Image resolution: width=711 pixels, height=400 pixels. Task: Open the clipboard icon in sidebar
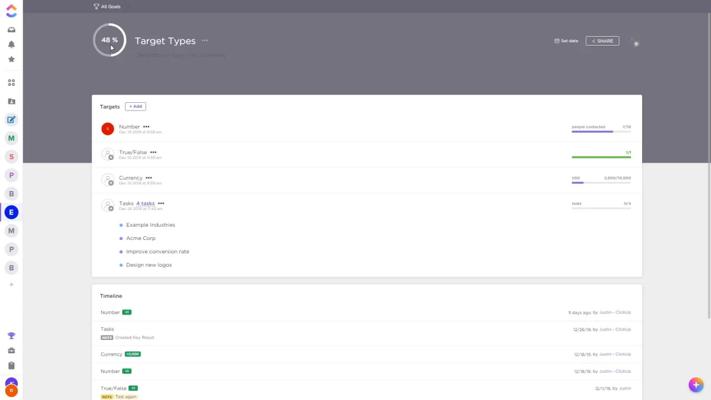[x=12, y=366]
